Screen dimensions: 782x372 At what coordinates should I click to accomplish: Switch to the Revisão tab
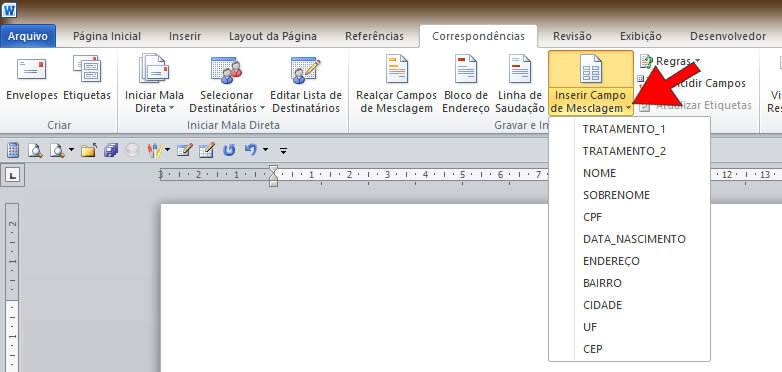click(572, 36)
